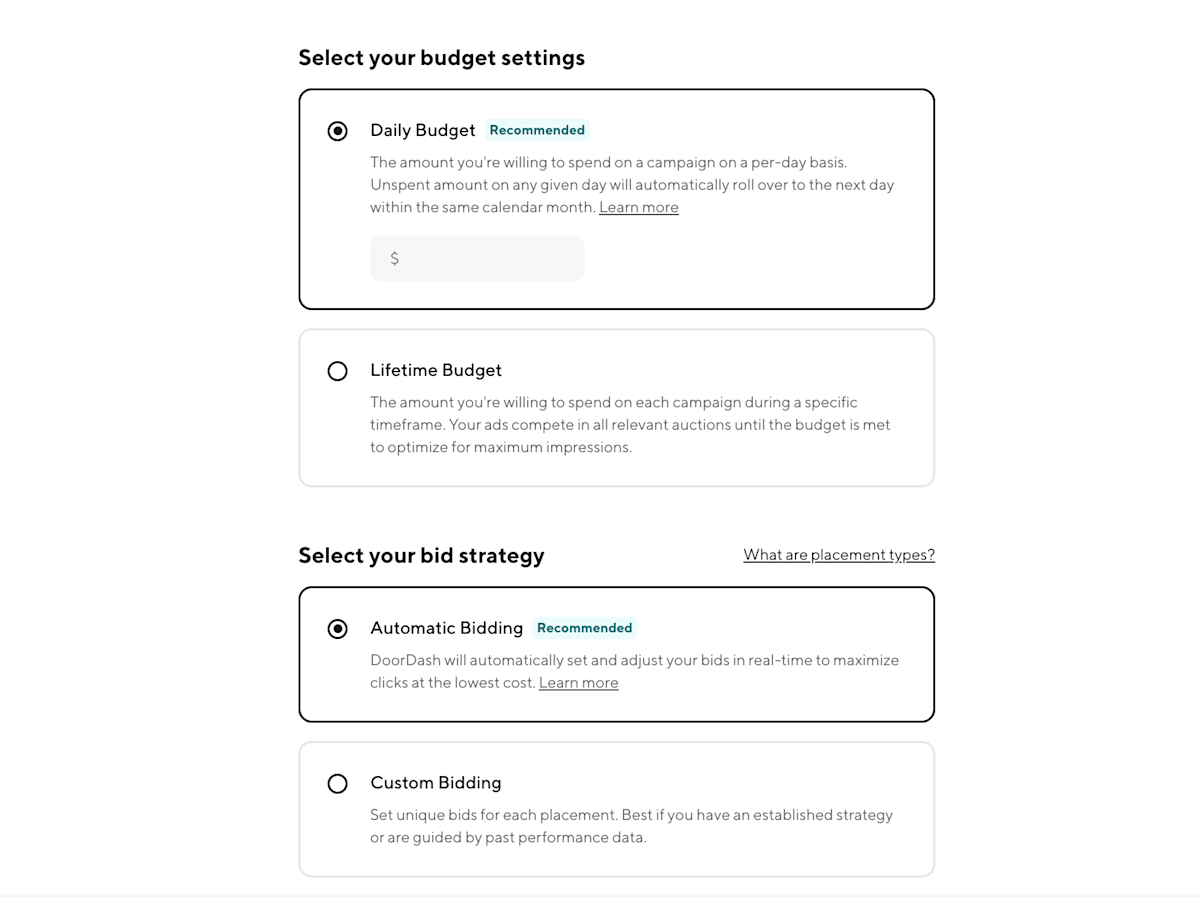Select the Daily Budget radio button

[x=337, y=130]
